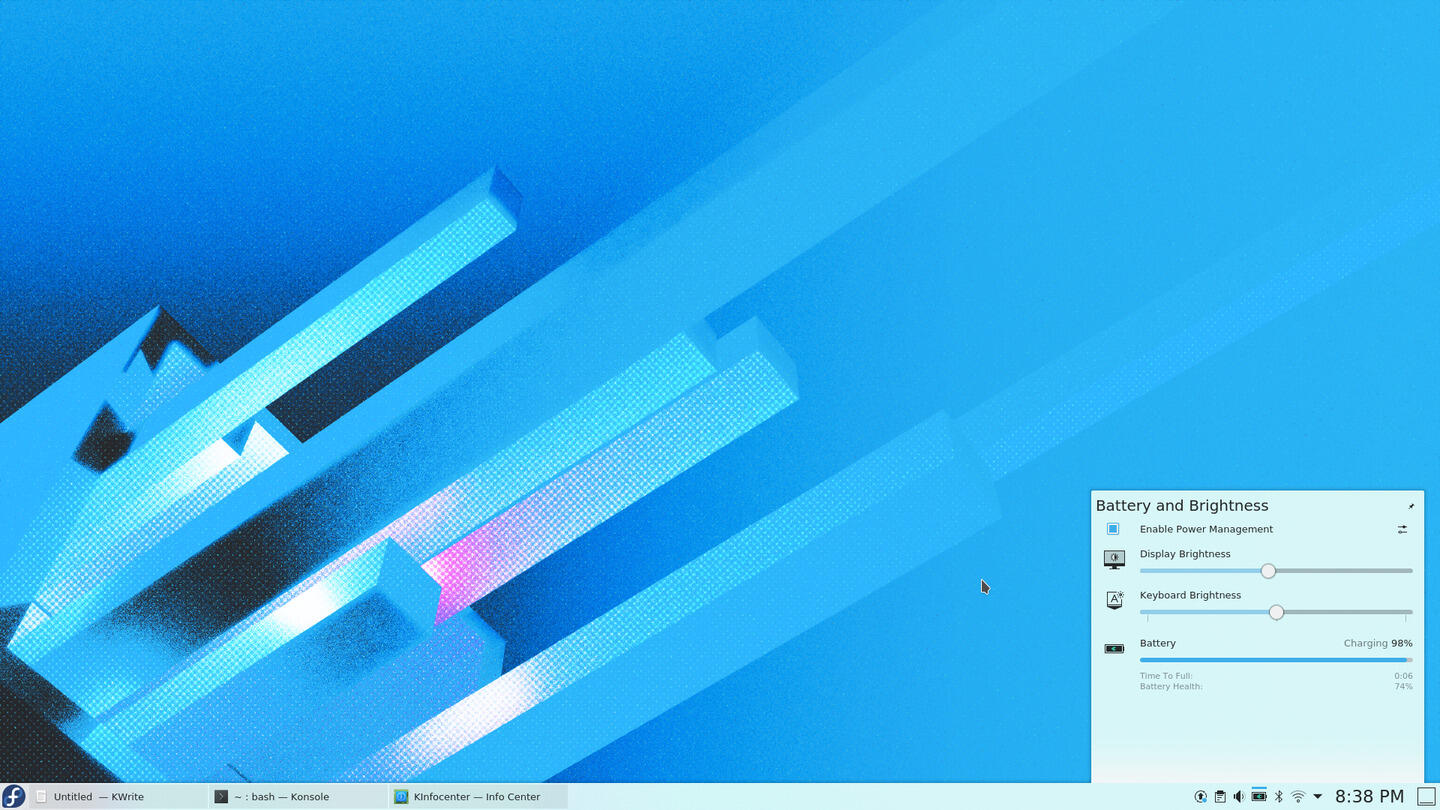The width and height of the screenshot is (1440, 810).
Task: Open the Wi-Fi networks tray icon
Action: 1298,797
